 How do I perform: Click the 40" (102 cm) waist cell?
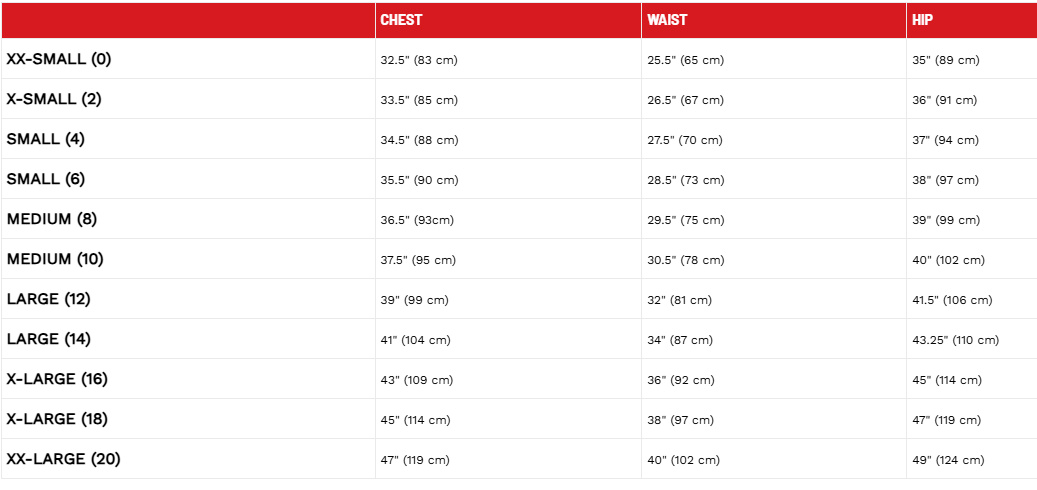(x=683, y=460)
